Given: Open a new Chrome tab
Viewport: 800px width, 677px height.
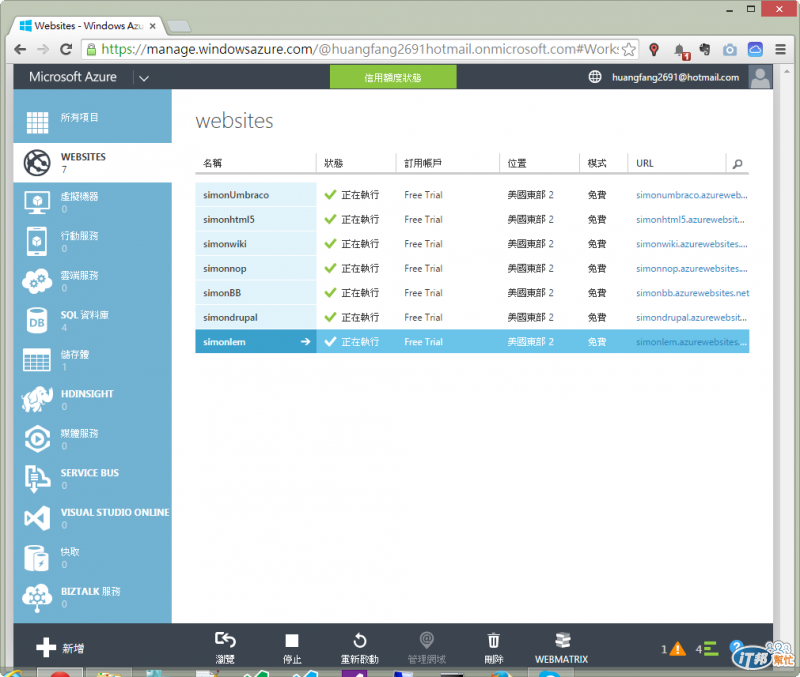Looking at the screenshot, I should tap(179, 26).
